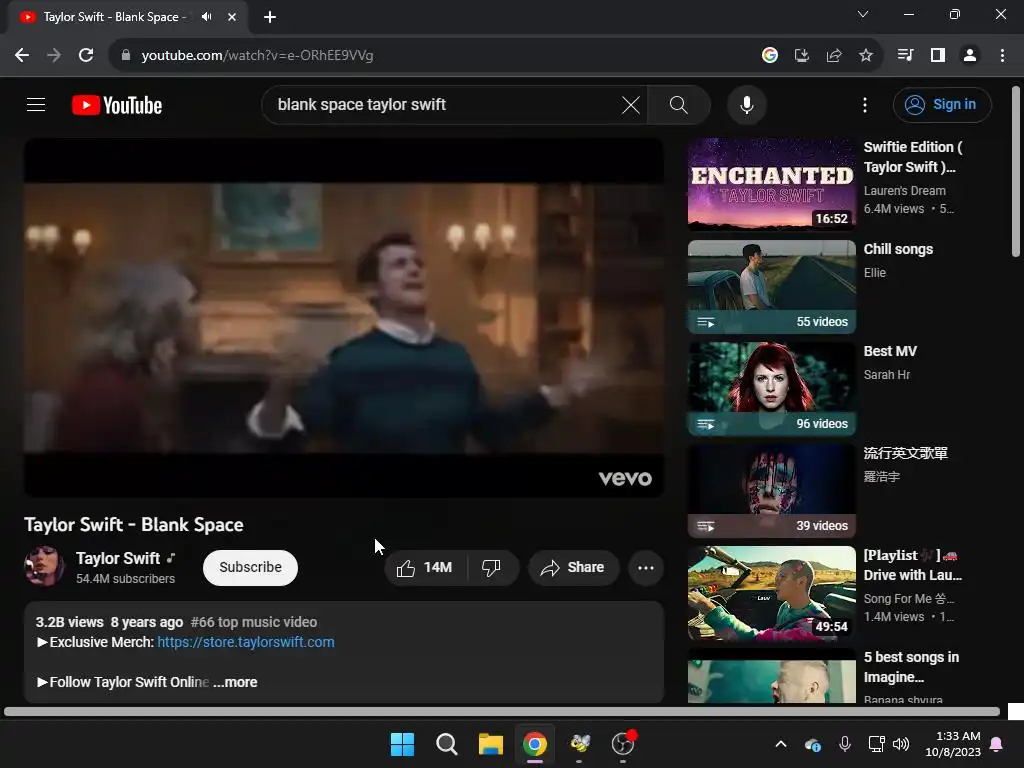Open the tab search chevron

[x=863, y=14]
